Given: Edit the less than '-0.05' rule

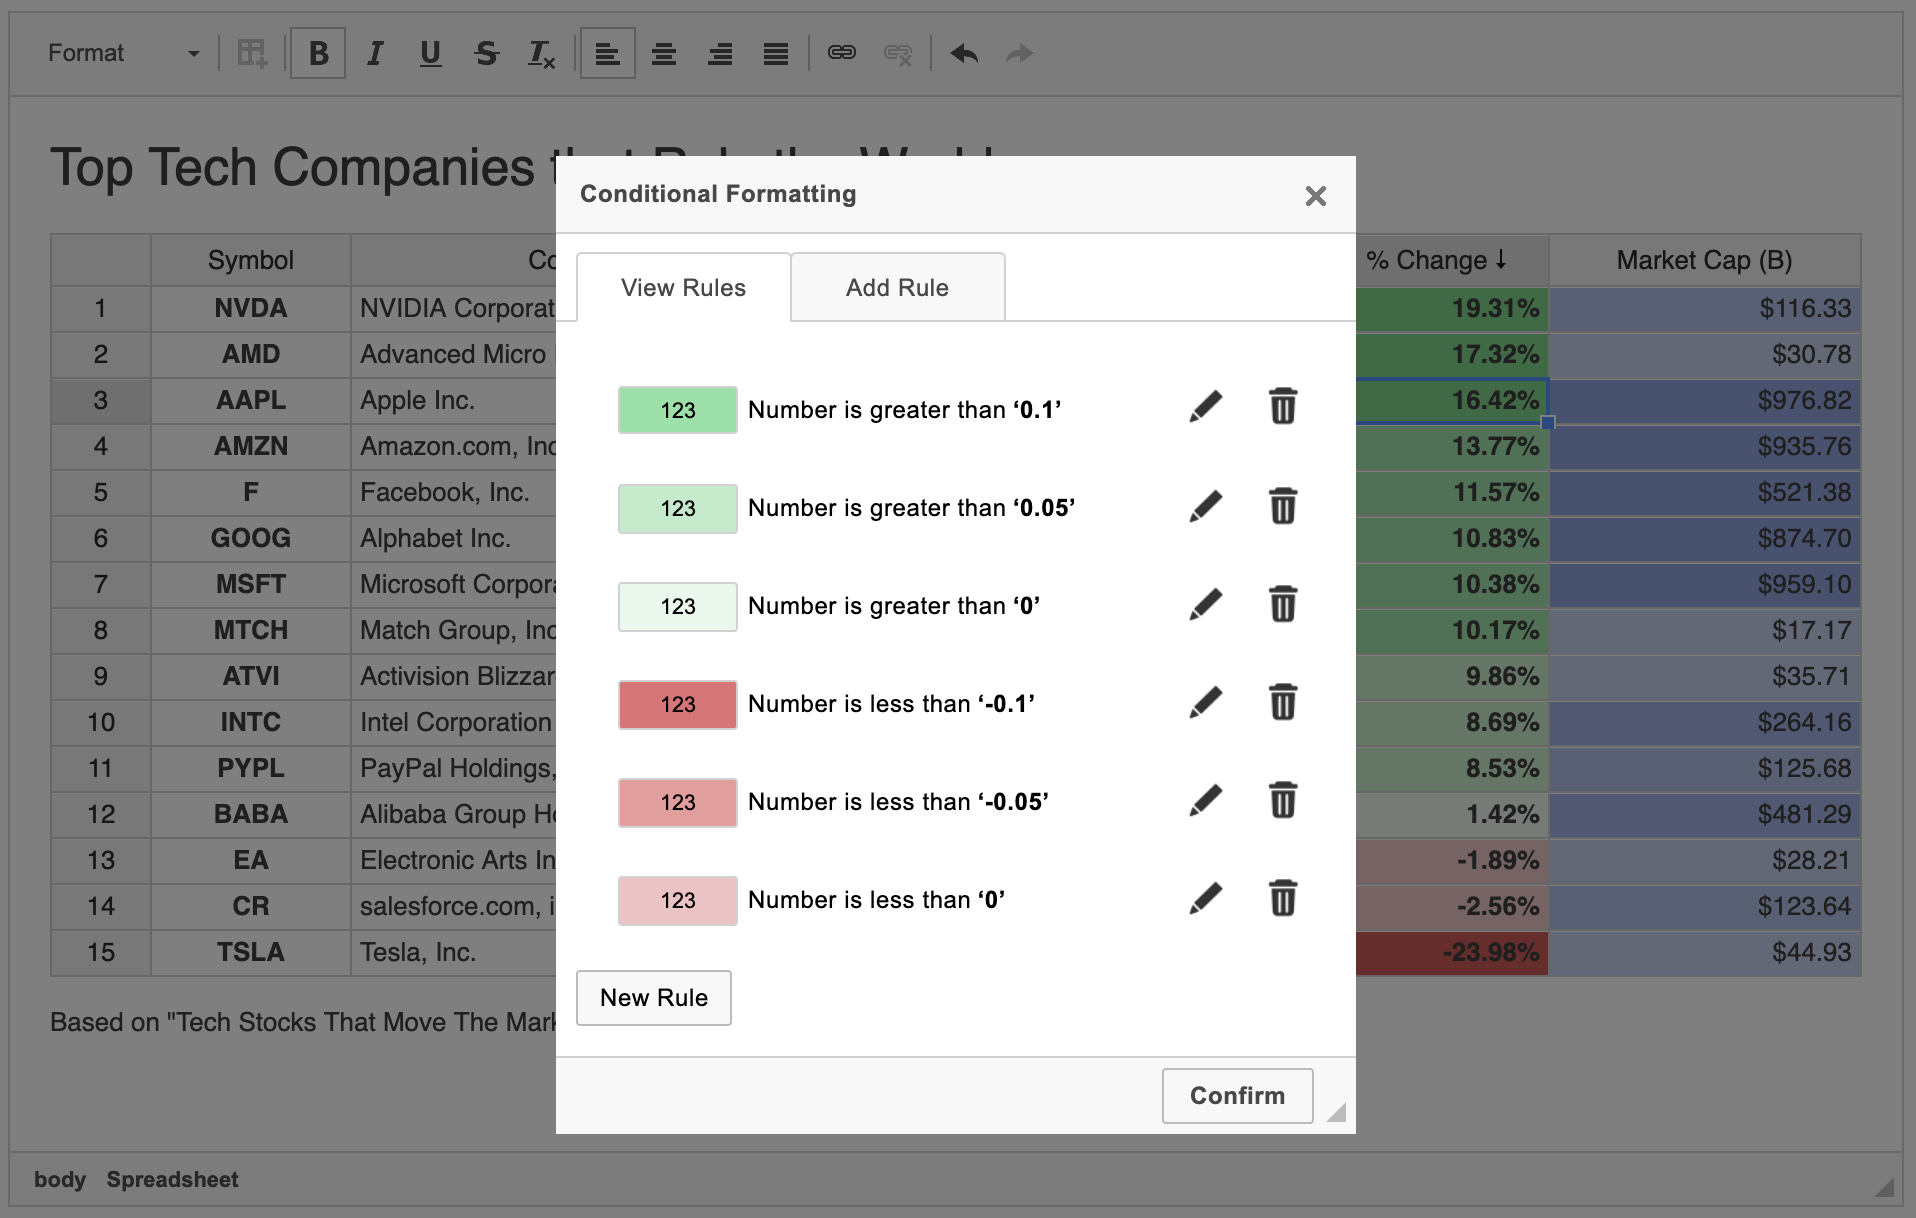Looking at the screenshot, I should (x=1206, y=800).
